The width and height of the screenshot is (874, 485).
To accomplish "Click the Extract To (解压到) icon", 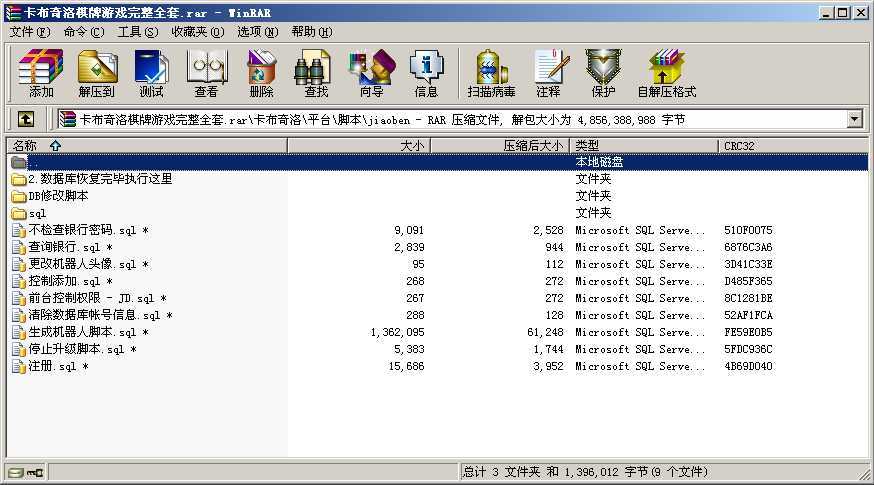I will click(97, 73).
